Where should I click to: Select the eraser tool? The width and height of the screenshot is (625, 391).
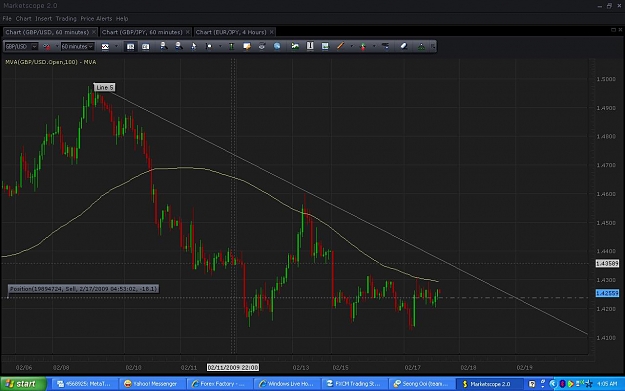404,46
